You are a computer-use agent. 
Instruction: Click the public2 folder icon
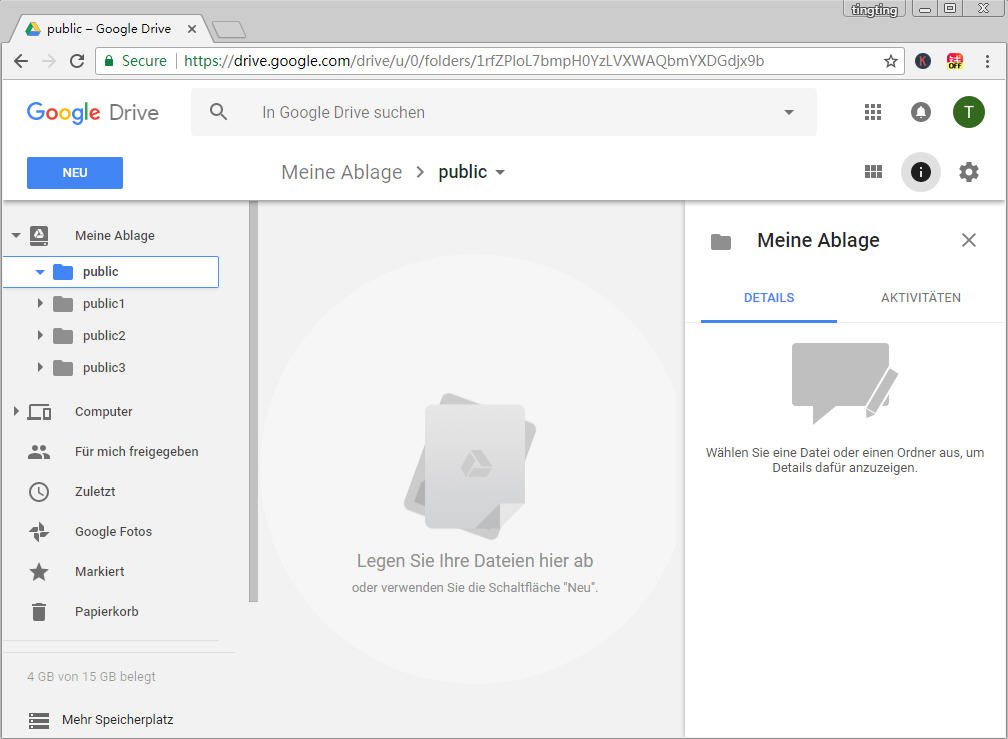tap(62, 335)
